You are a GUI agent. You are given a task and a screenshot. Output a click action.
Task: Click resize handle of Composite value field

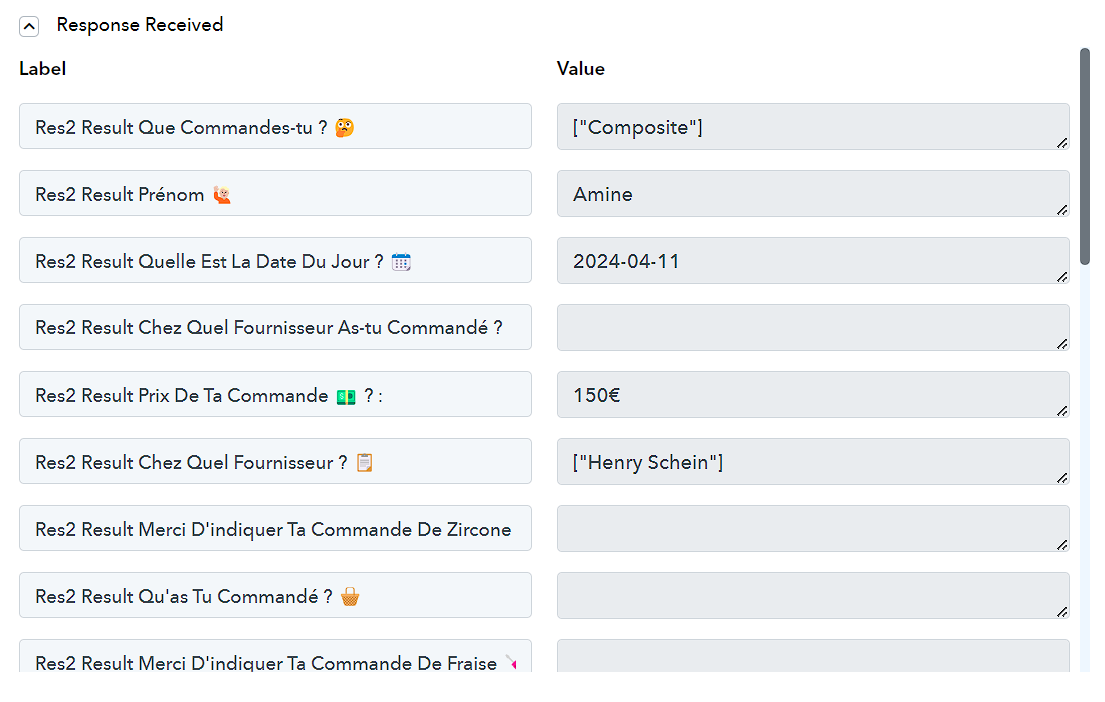pos(1062,142)
